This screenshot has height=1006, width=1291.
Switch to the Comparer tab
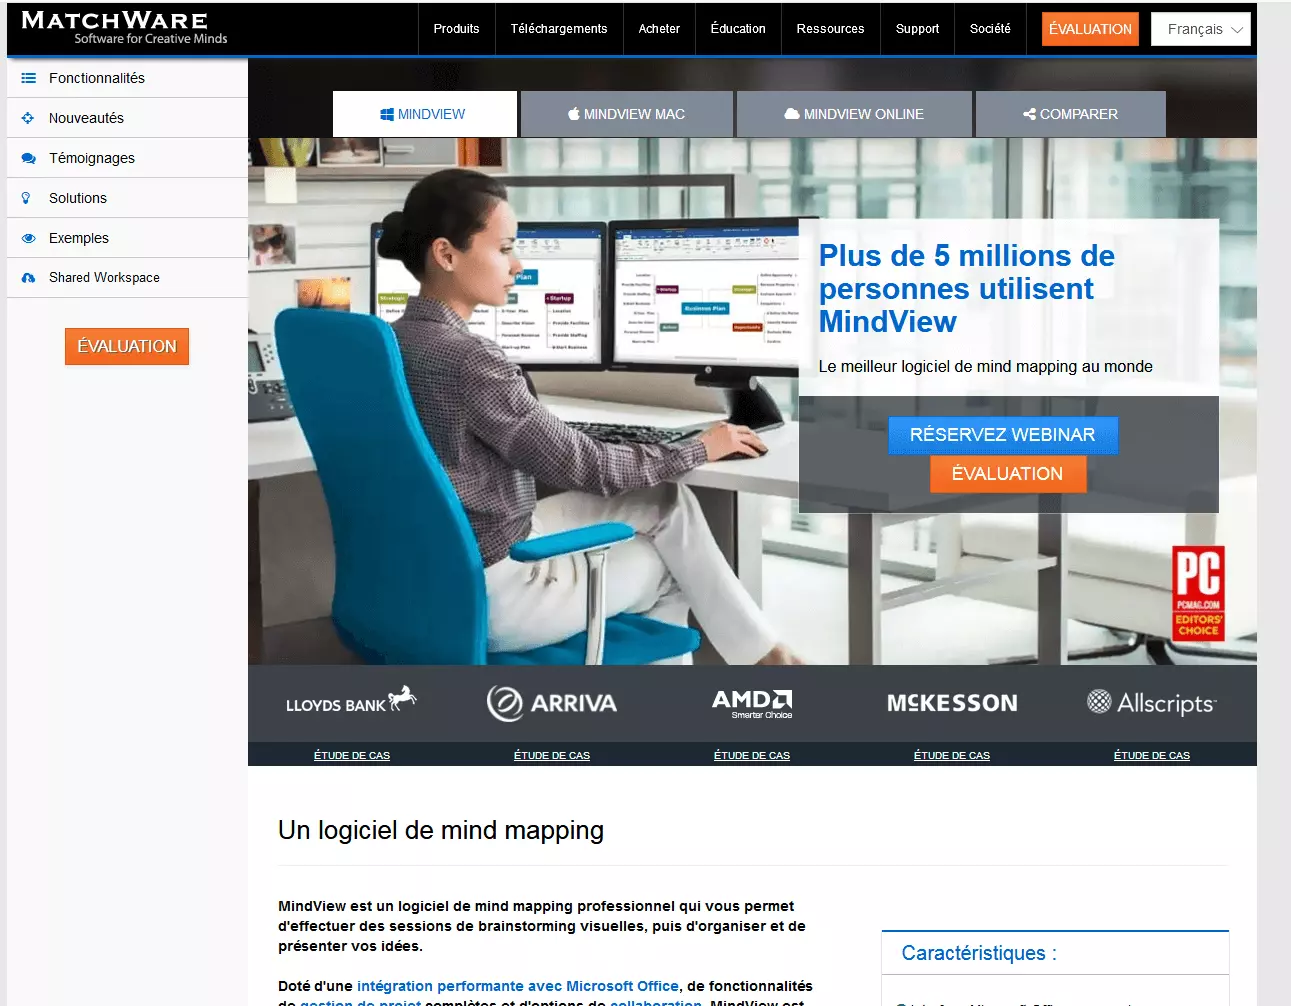pos(1070,113)
